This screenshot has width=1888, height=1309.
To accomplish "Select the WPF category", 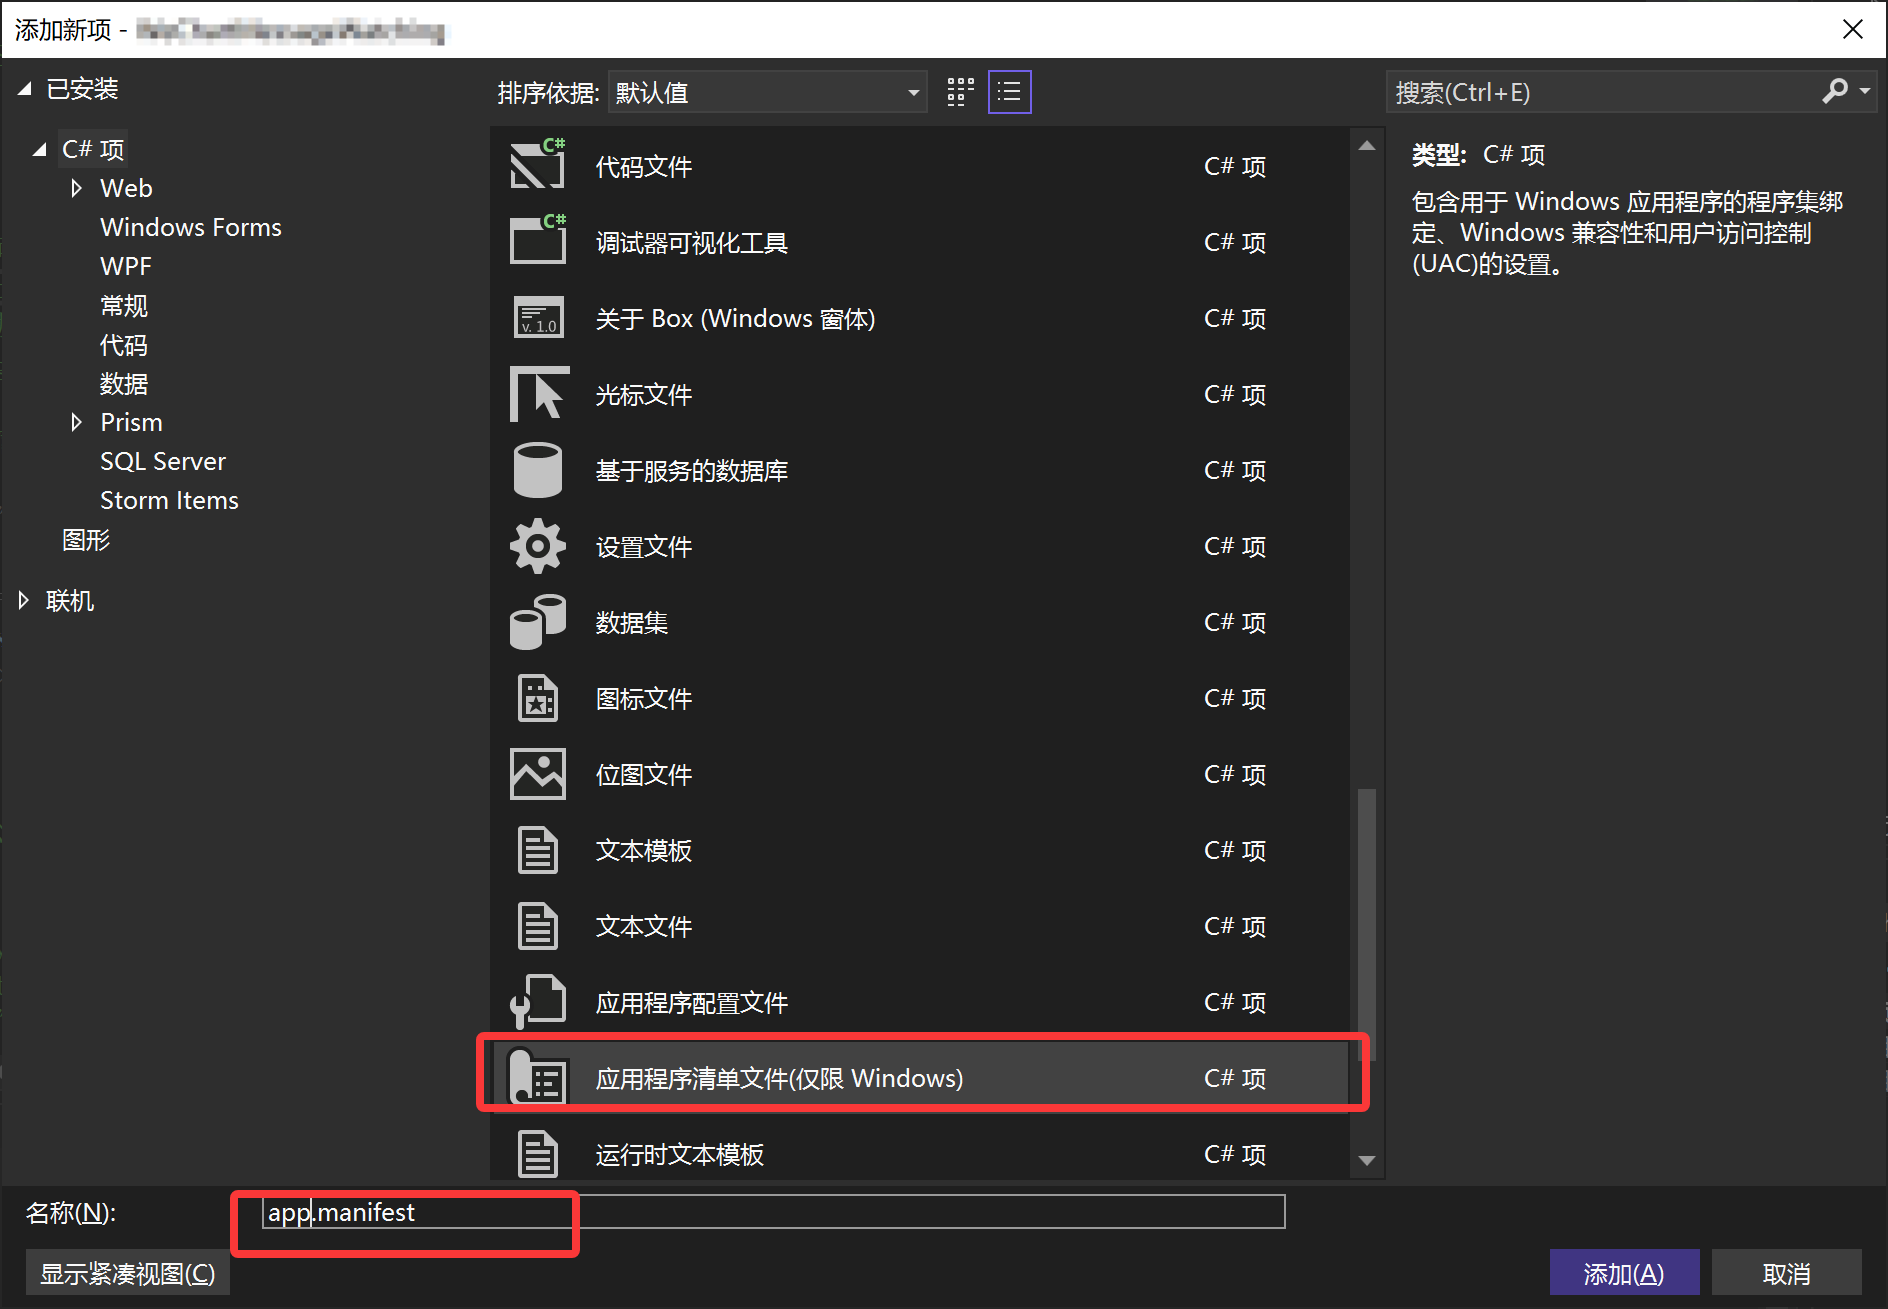I will [x=126, y=266].
